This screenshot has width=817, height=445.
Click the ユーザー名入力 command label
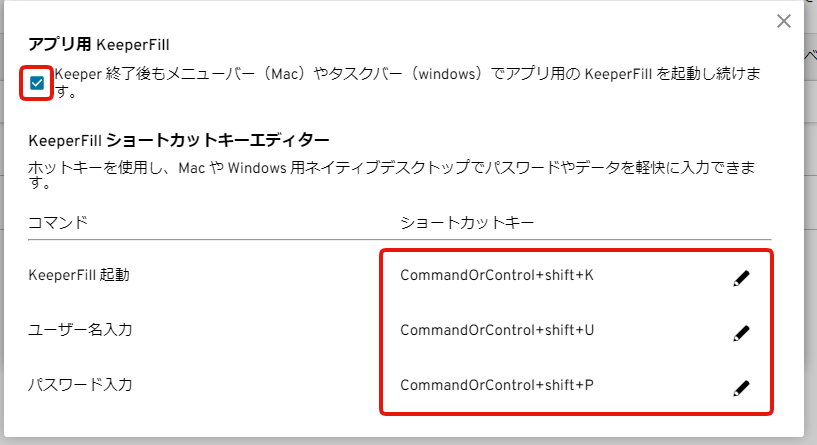point(80,330)
